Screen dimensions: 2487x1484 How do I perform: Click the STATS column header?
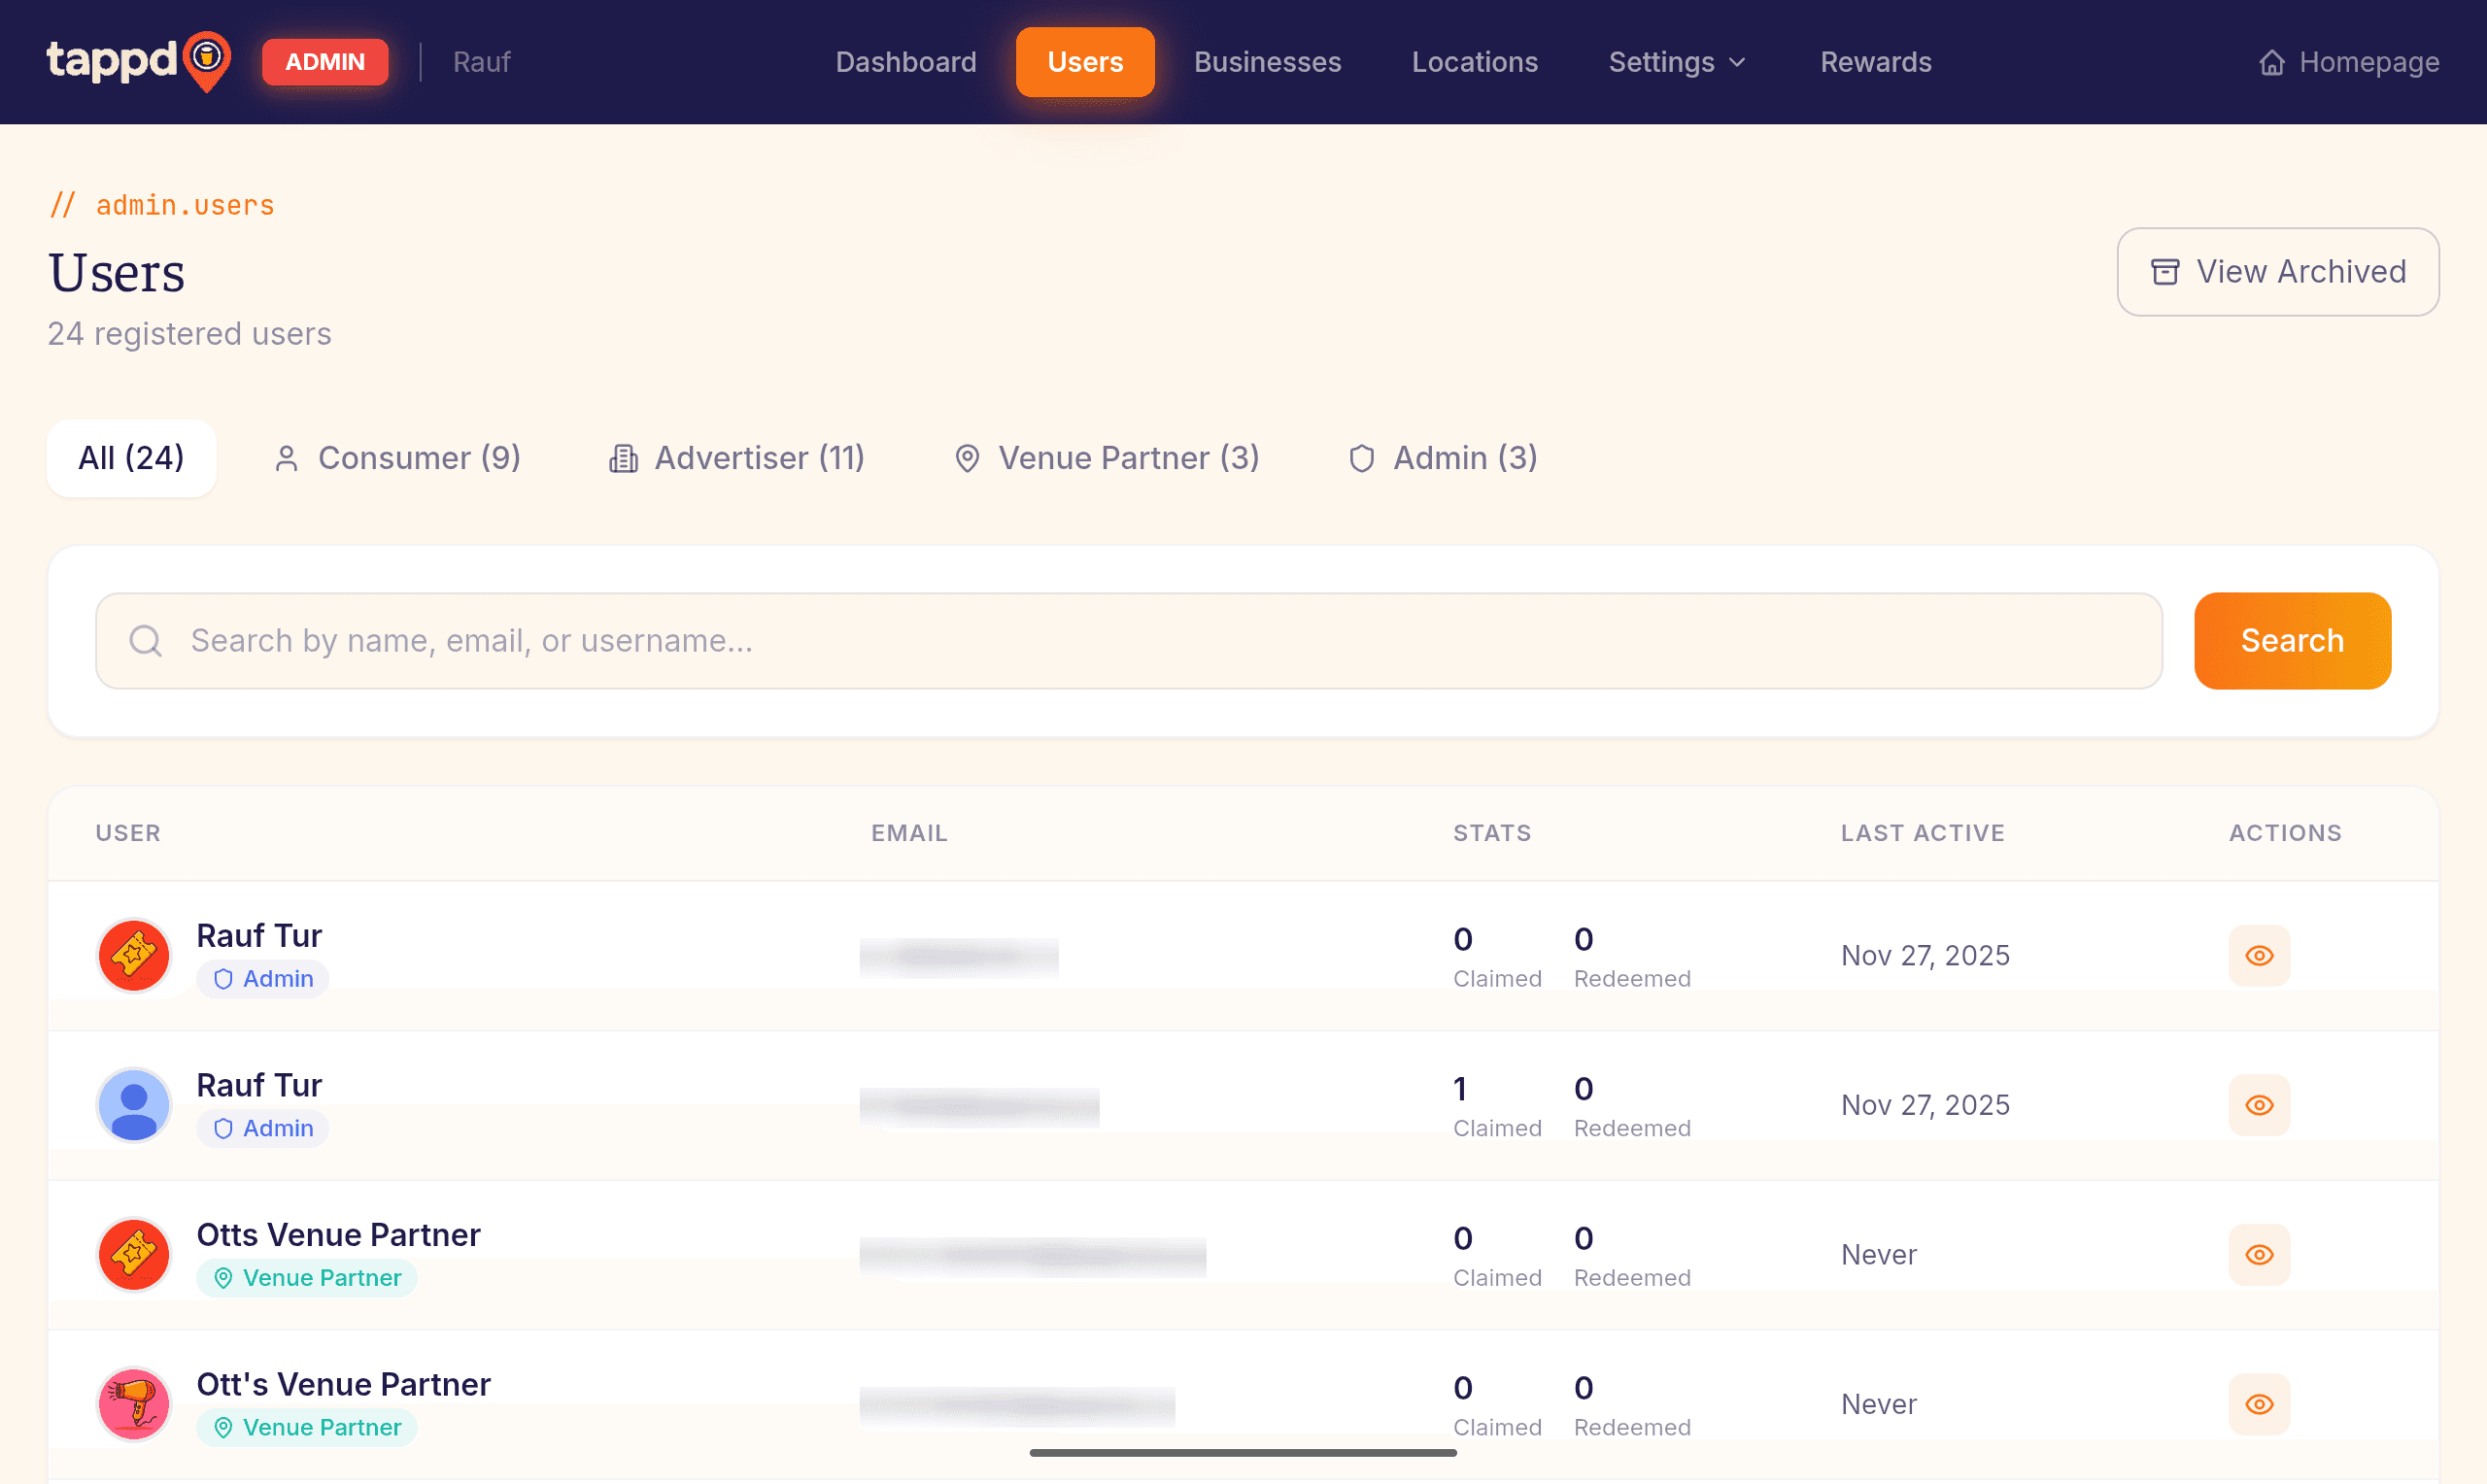1492,833
